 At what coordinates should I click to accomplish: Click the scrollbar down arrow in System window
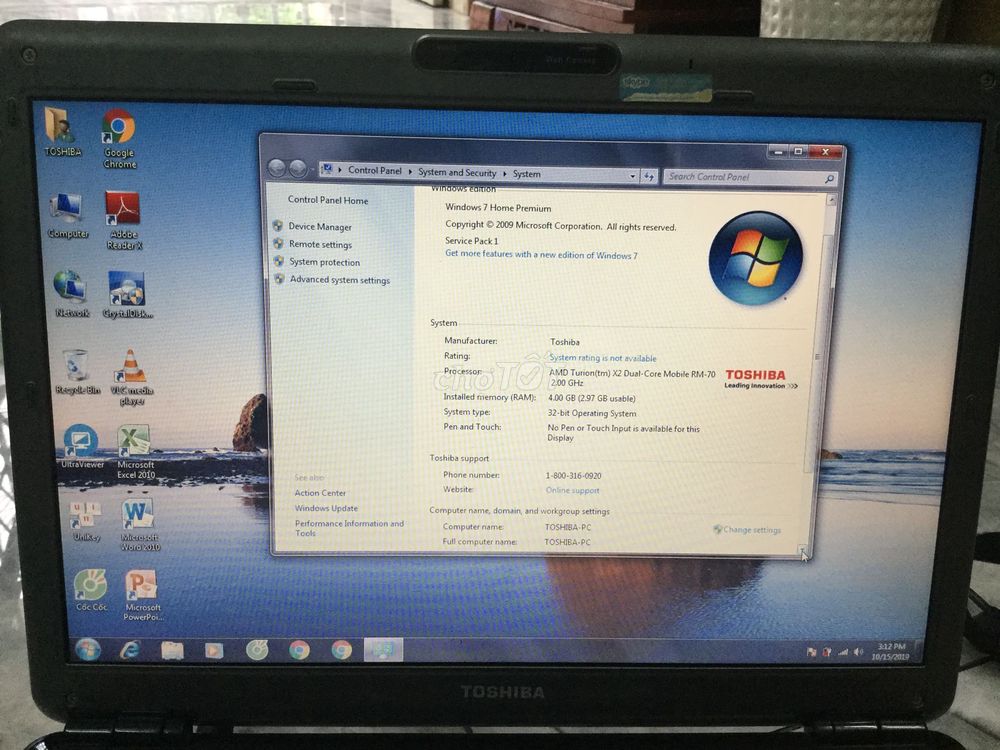pyautogui.click(x=803, y=548)
